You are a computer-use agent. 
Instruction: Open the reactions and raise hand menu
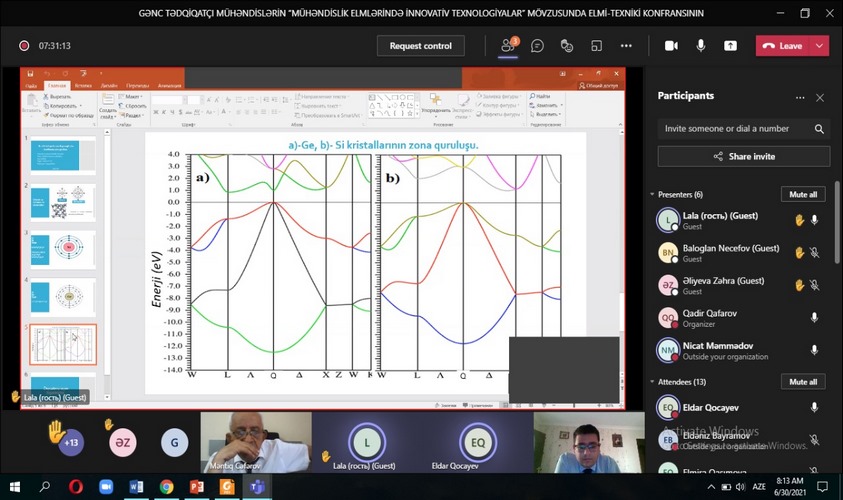[566, 46]
